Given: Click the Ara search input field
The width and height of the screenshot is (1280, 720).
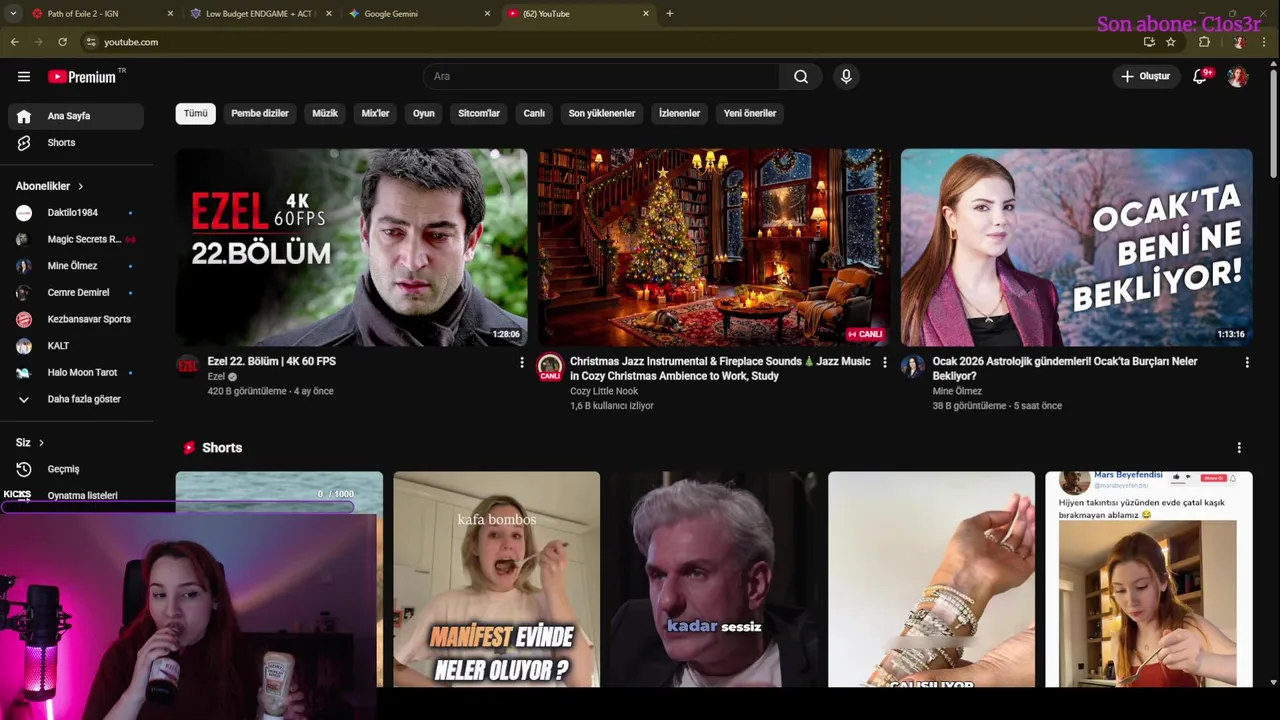Looking at the screenshot, I should tap(602, 76).
